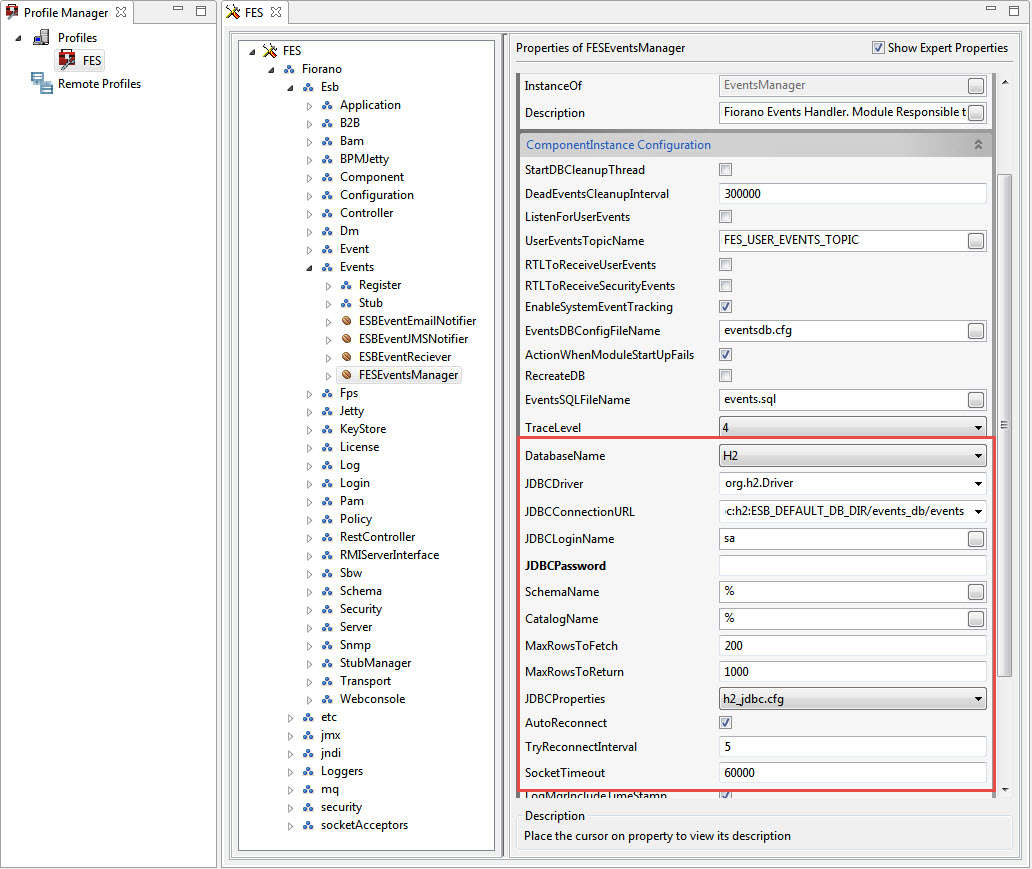
Task: Expand the Jetty tree node
Action: tap(309, 412)
